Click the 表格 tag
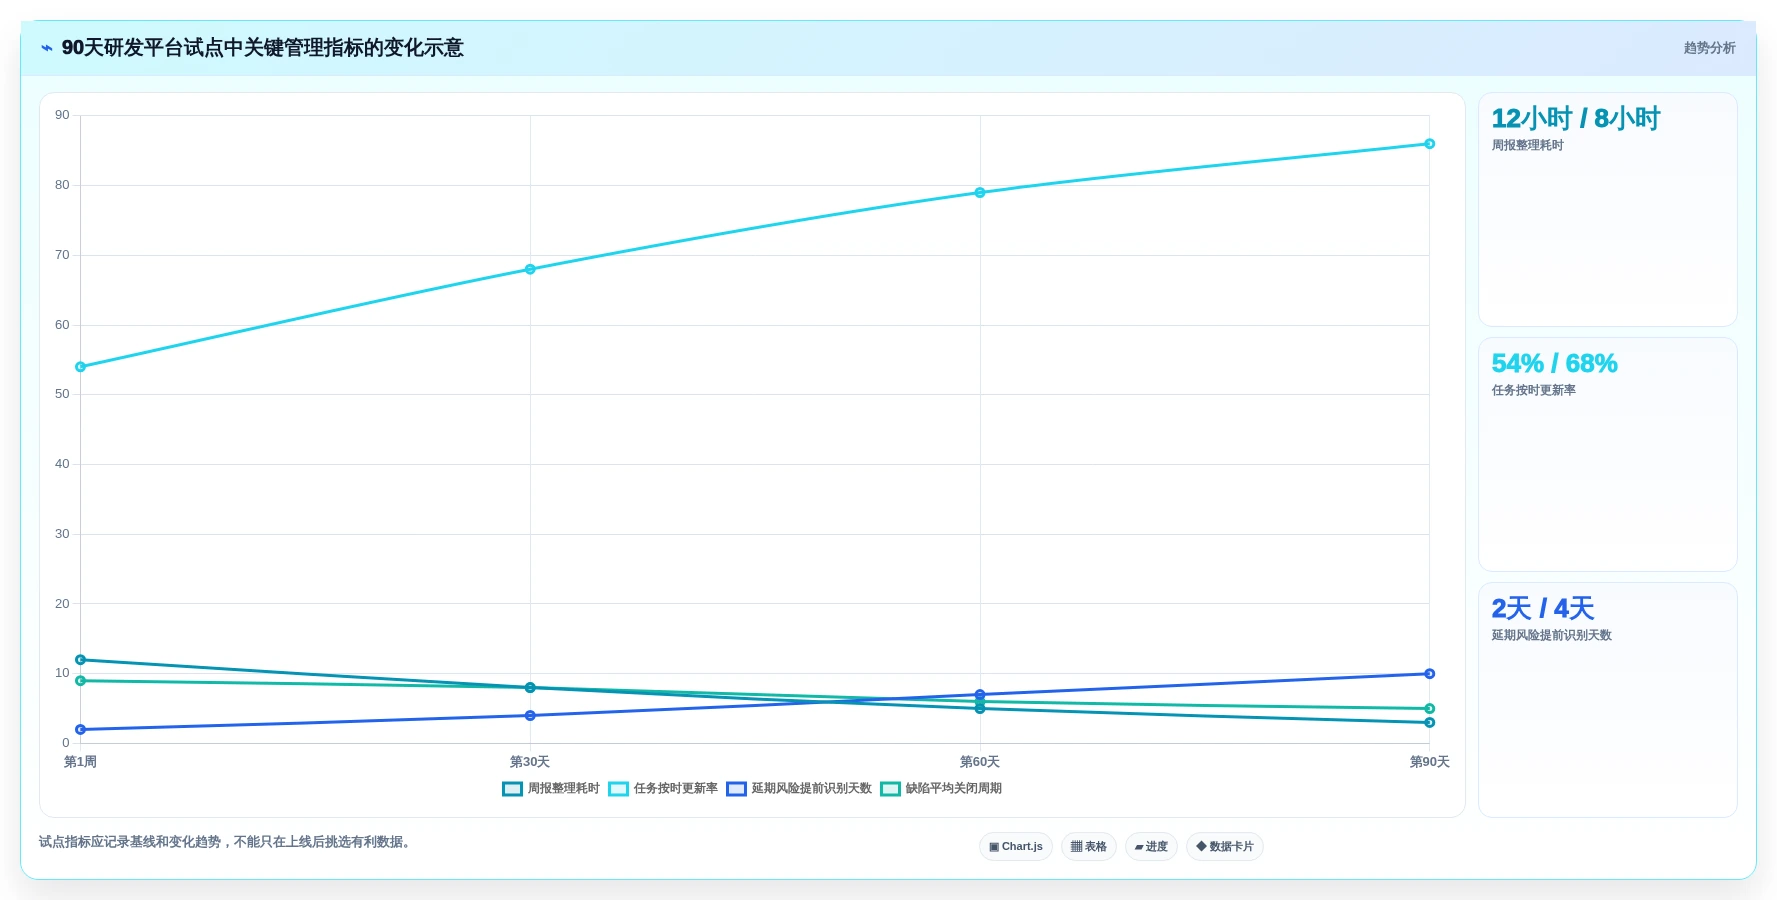 (1089, 847)
